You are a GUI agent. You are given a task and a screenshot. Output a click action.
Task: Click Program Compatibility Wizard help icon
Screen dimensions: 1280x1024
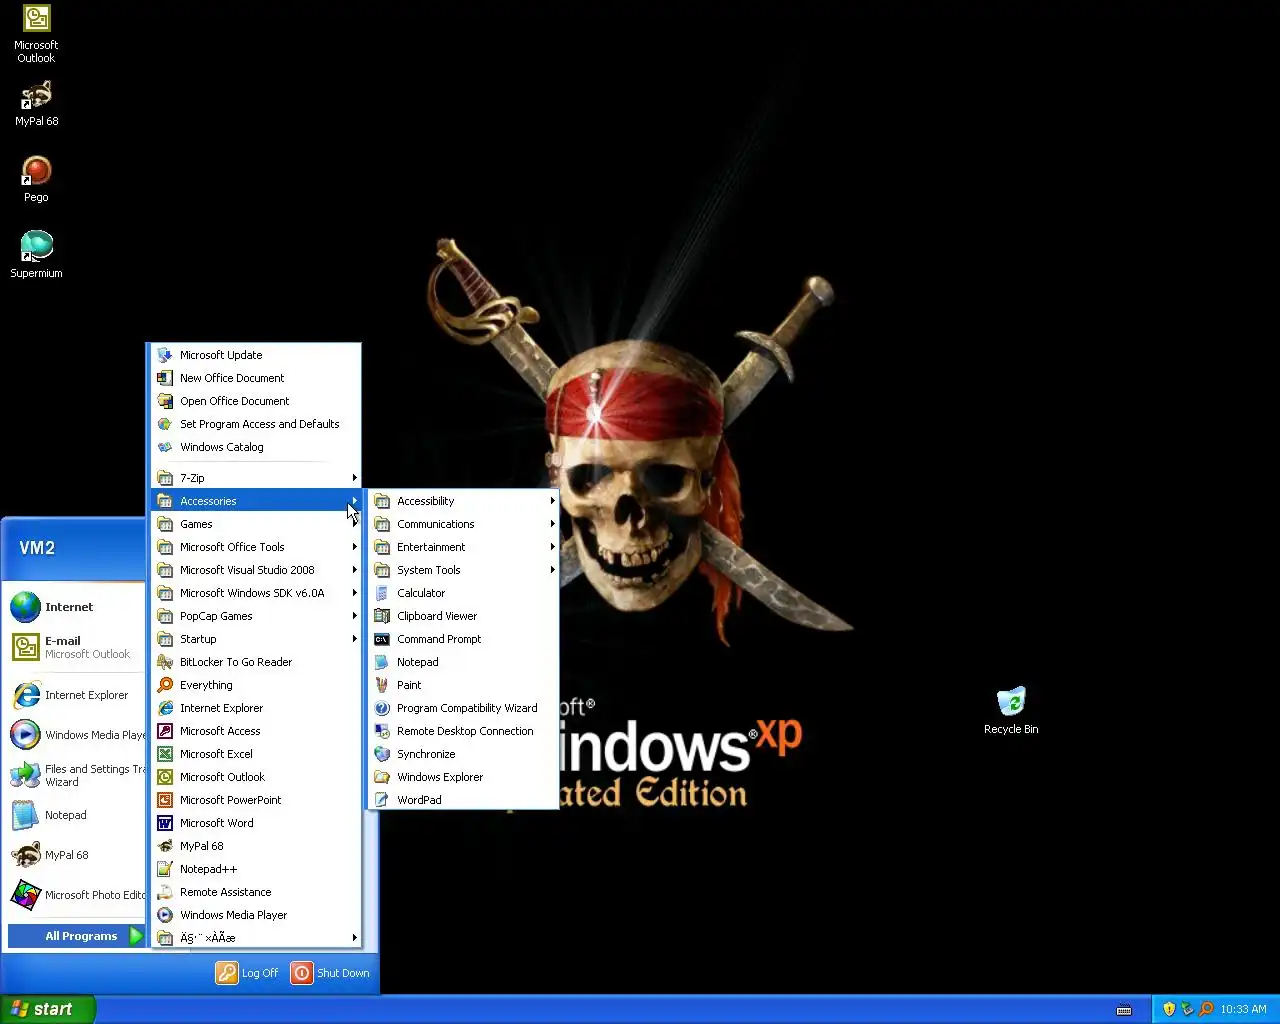click(x=382, y=708)
